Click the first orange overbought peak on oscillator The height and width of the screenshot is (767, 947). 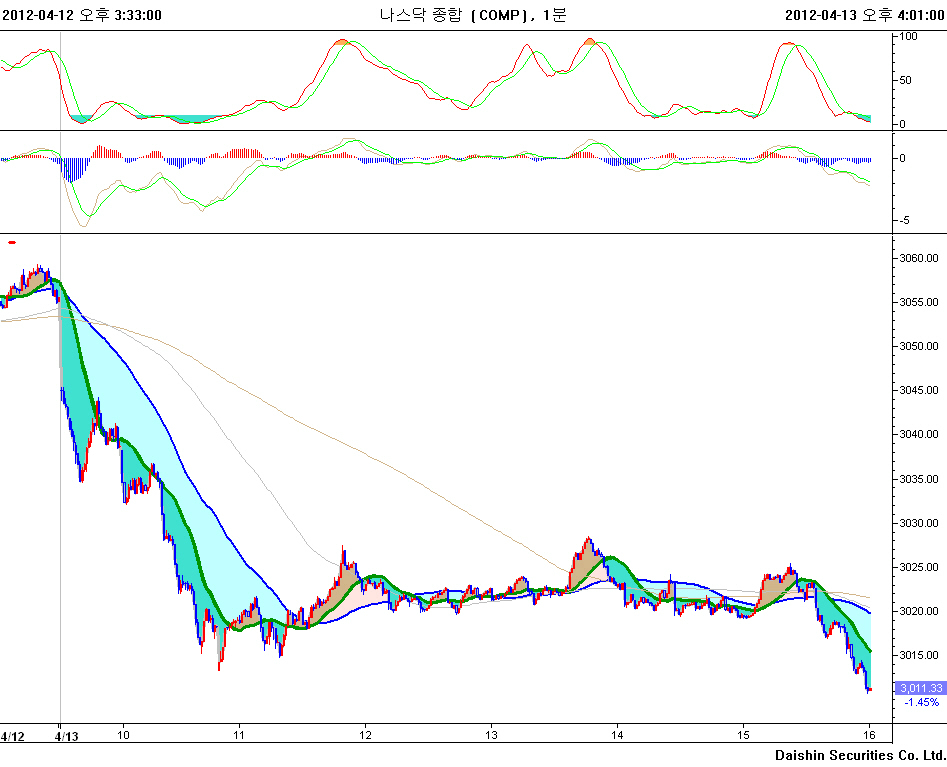[x=343, y=42]
